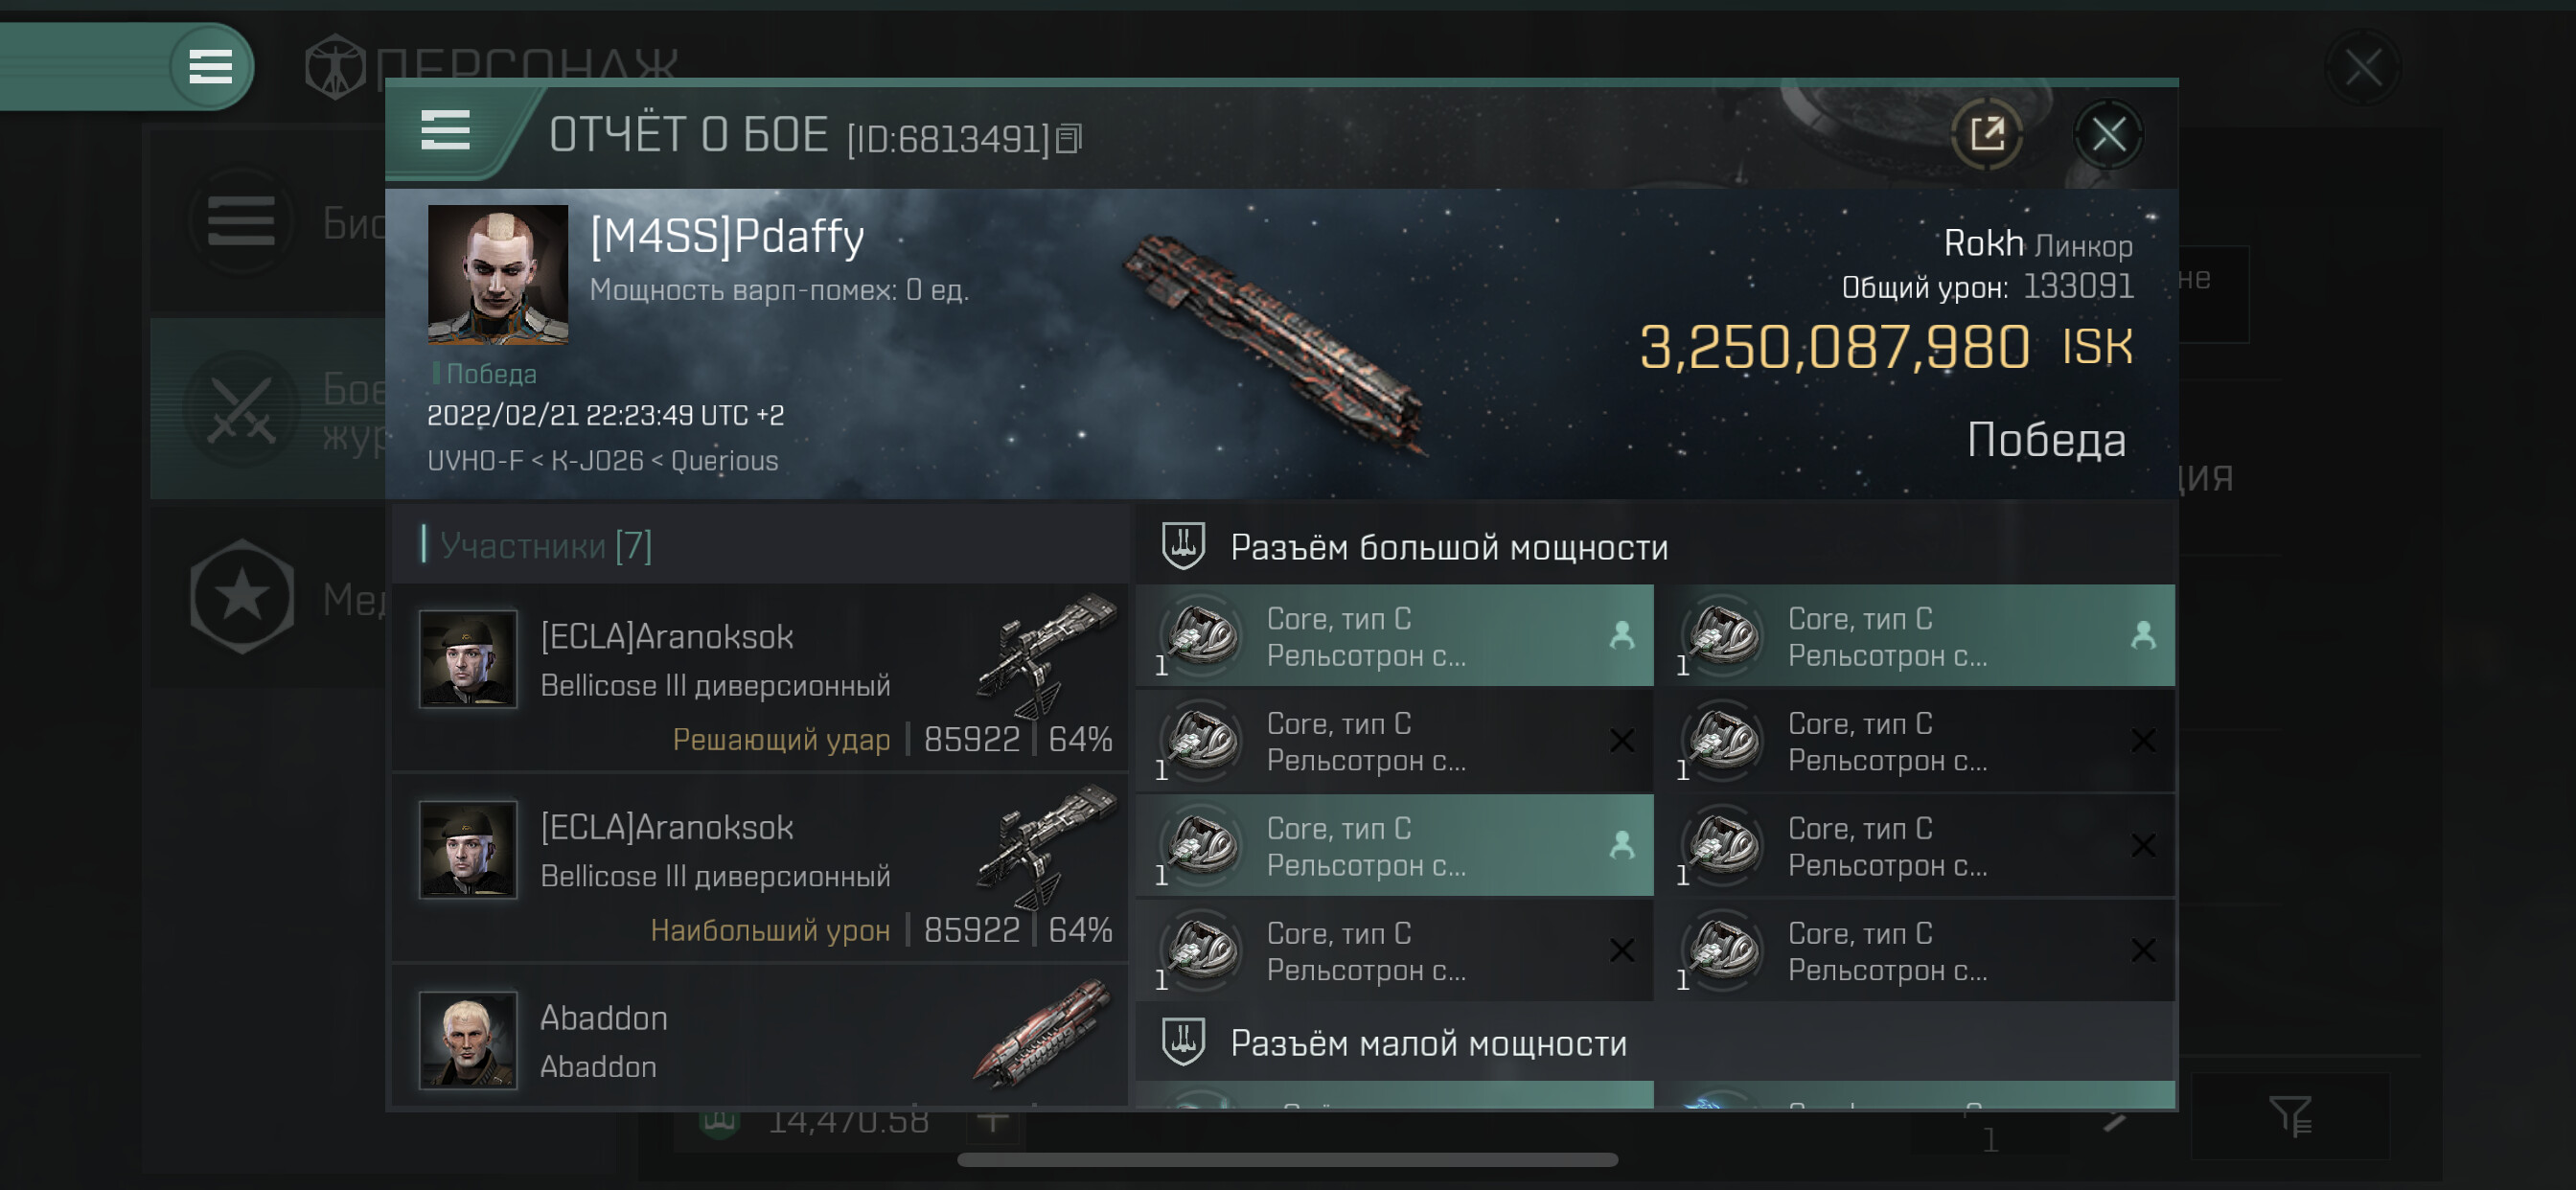Expand the Разъём малой мощности section
The height and width of the screenshot is (1190, 2576).
[1428, 1044]
